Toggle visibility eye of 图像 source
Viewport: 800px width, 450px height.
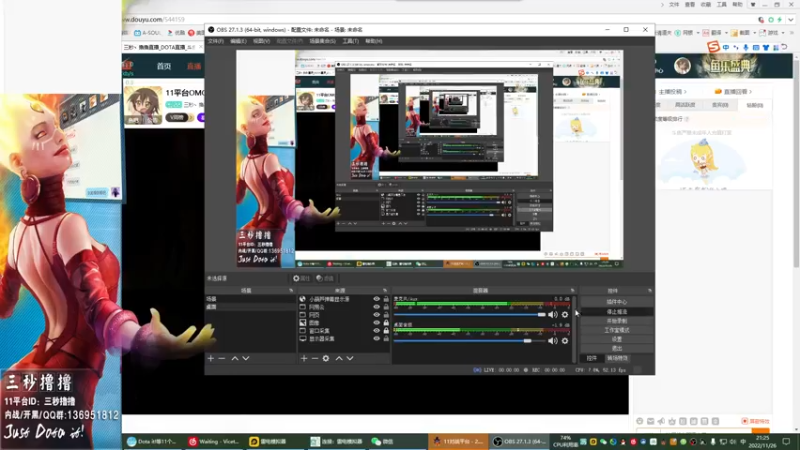377,323
